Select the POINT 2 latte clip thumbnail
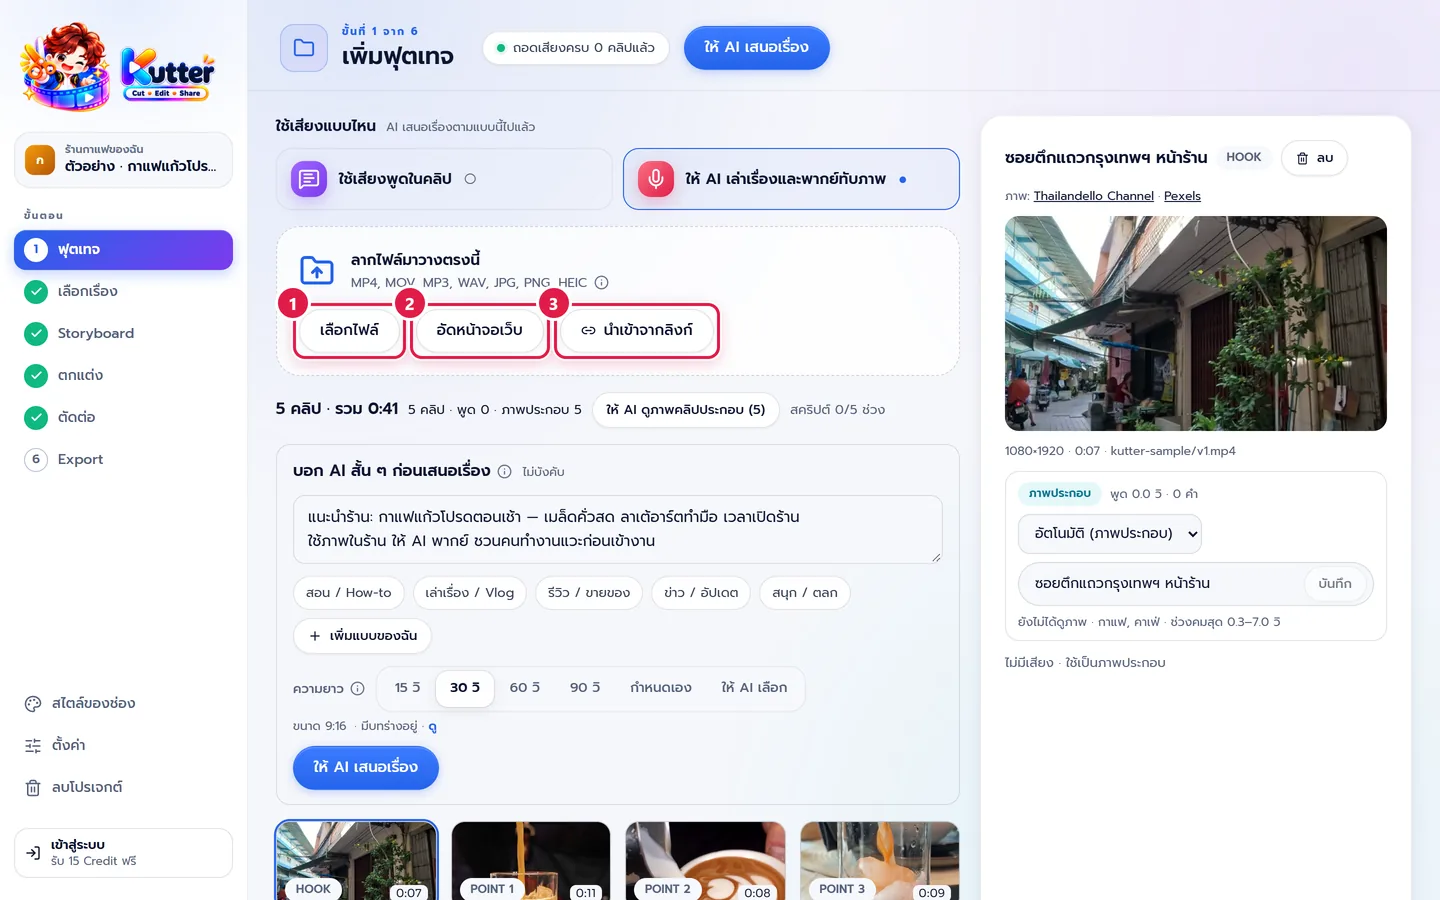 pos(705,861)
